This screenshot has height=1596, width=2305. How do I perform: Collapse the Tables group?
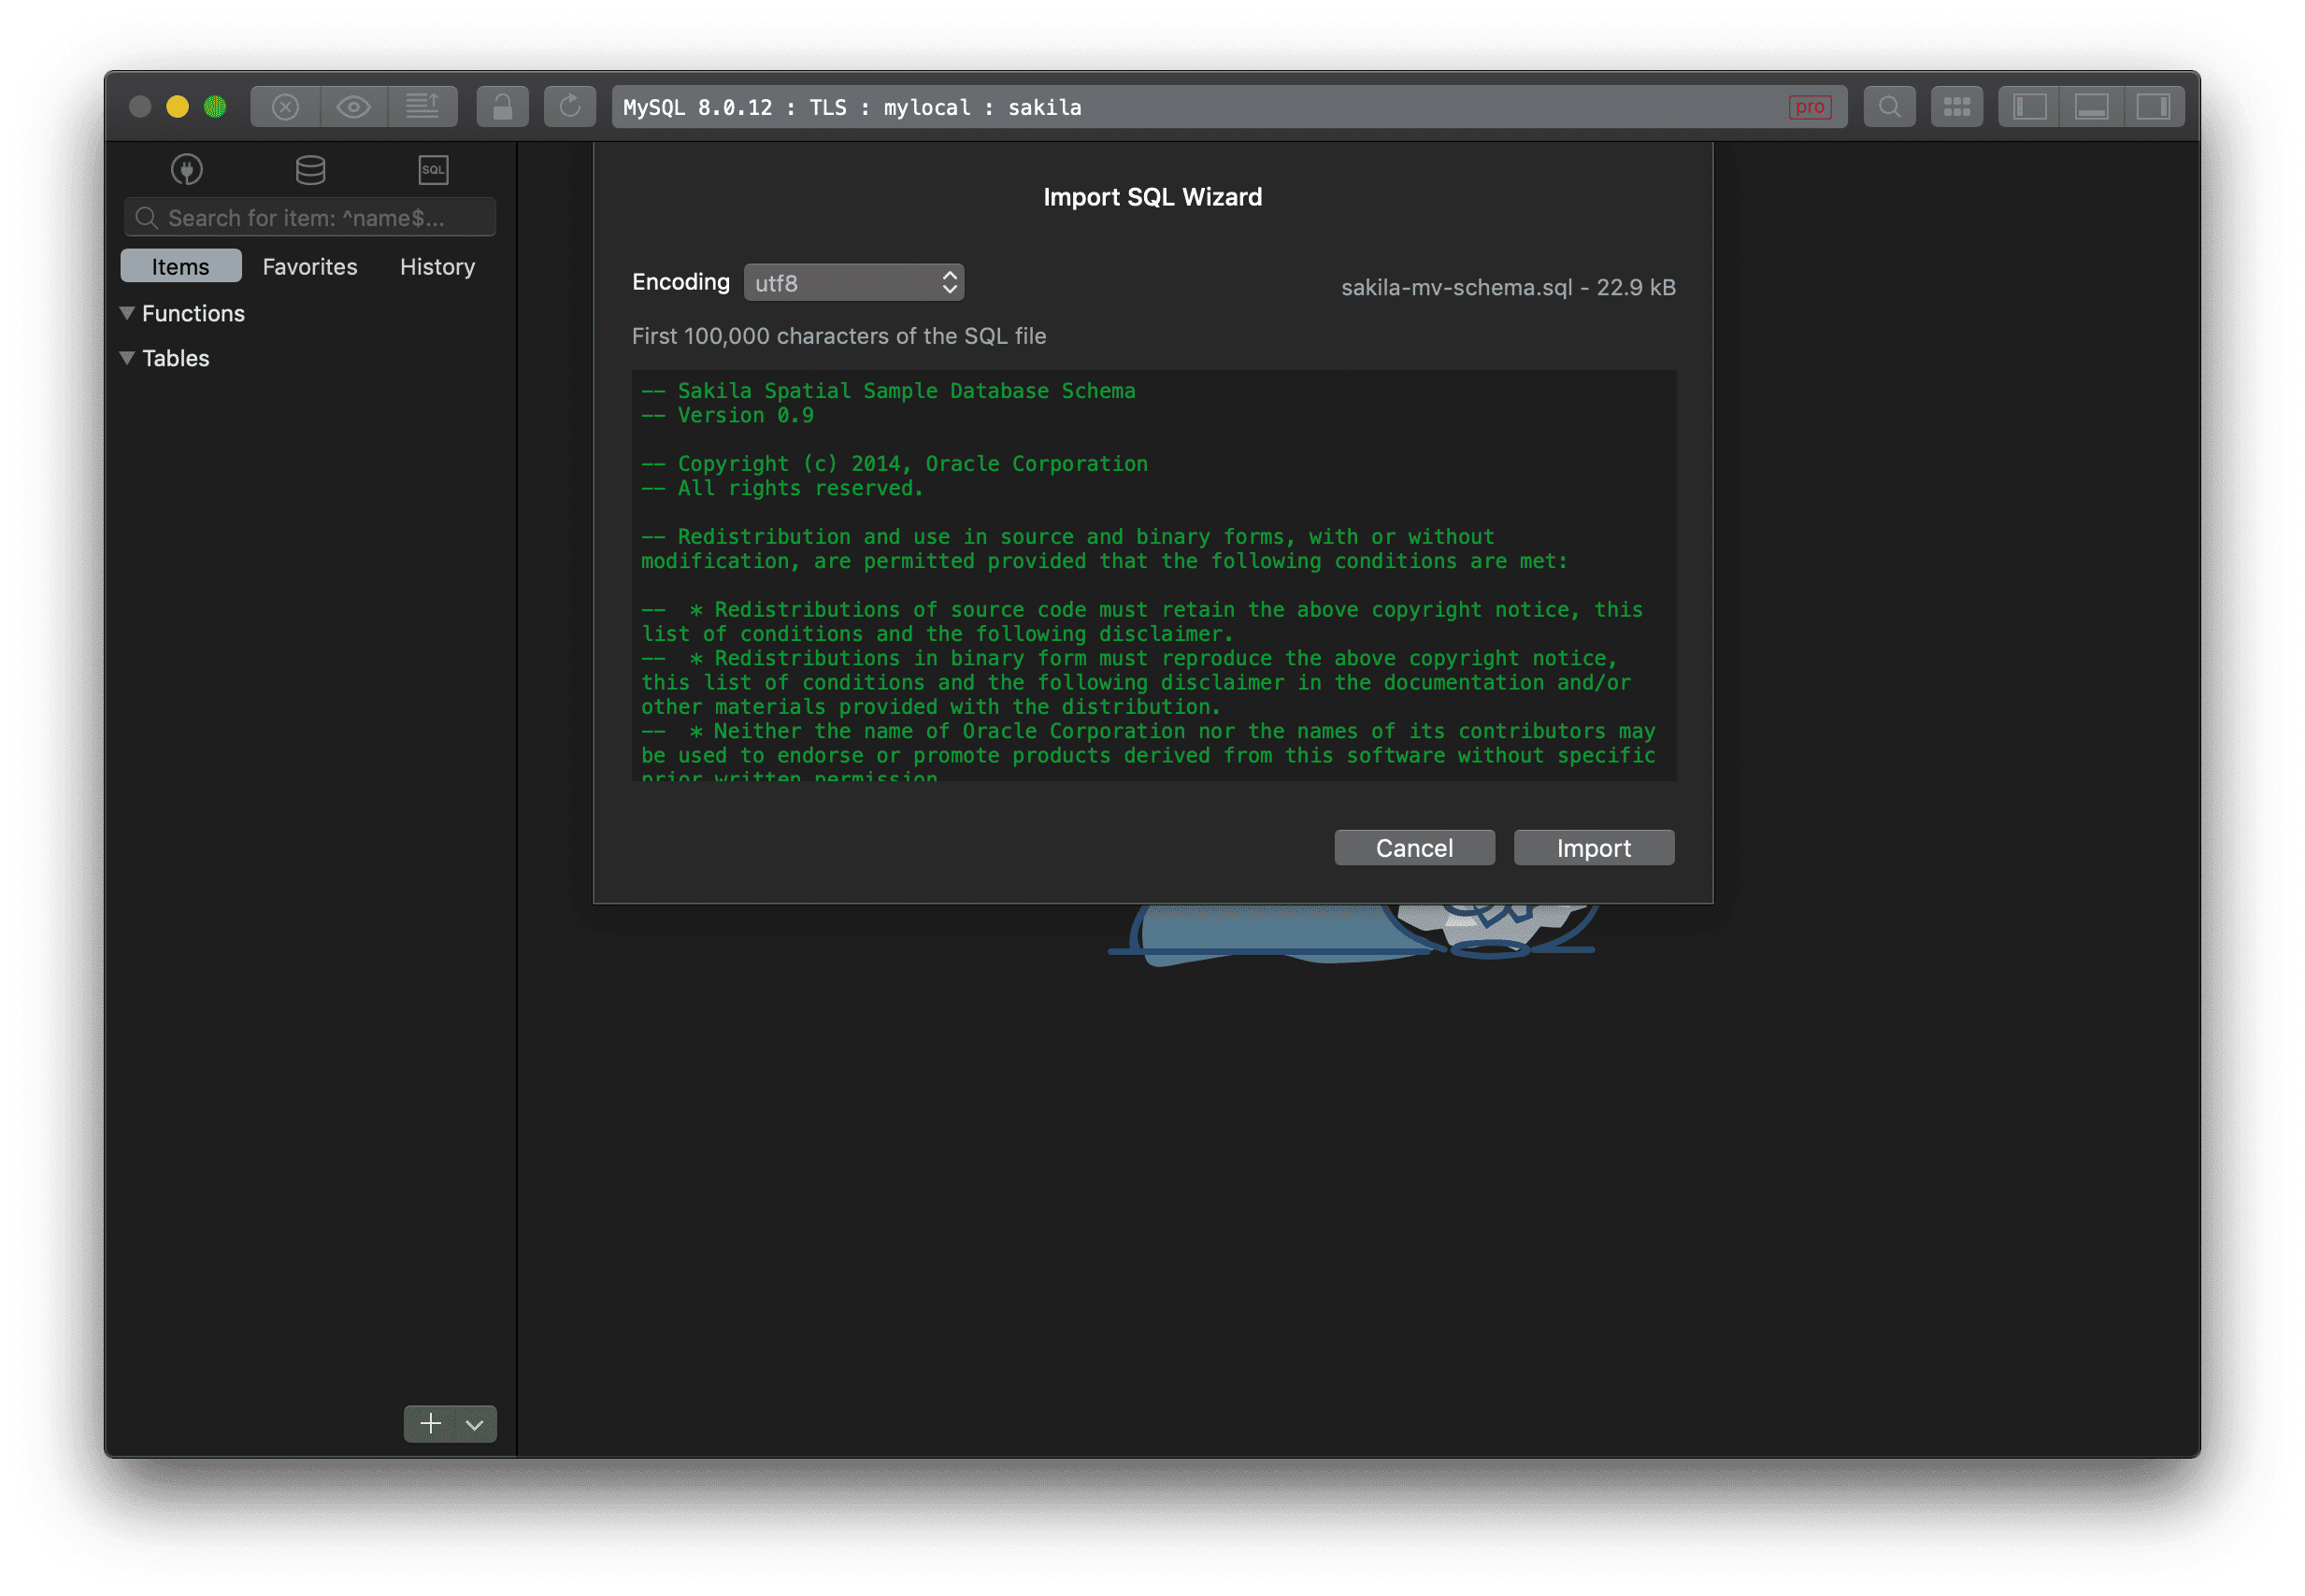(127, 358)
